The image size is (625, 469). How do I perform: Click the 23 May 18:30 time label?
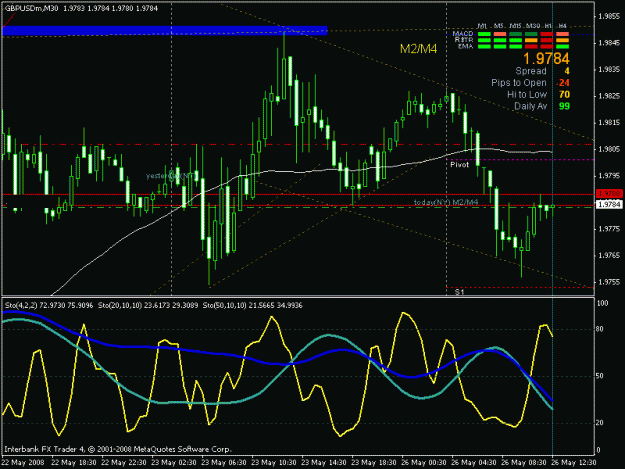374,463
